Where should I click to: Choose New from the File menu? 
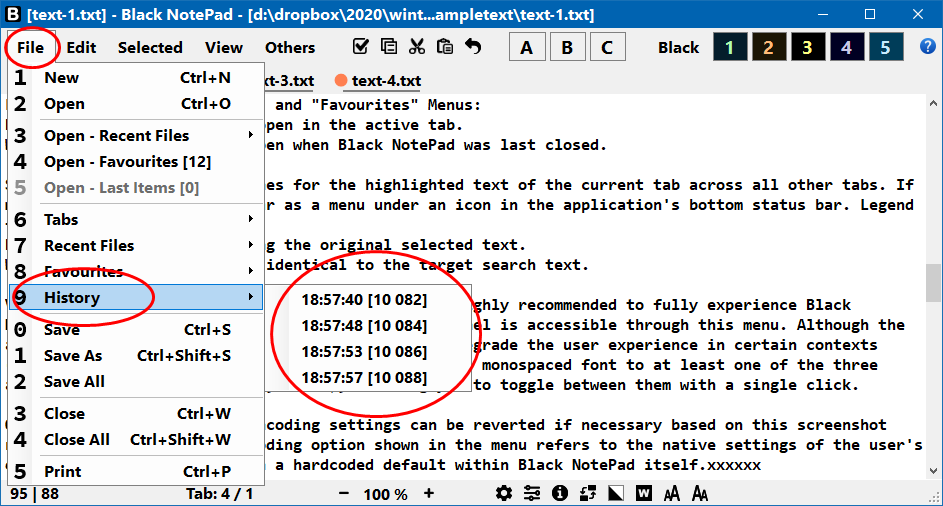coord(137,78)
